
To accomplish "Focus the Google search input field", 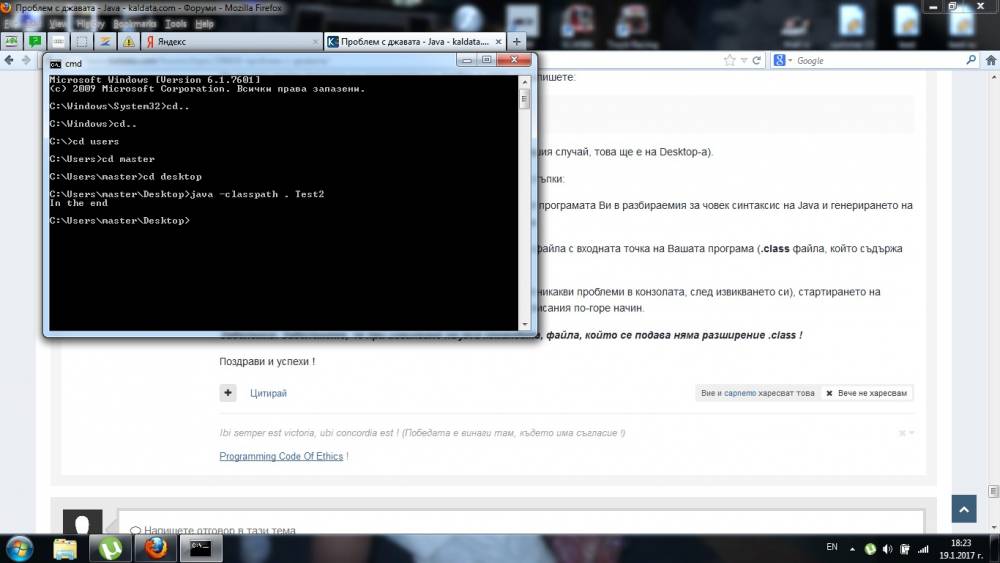I will point(879,60).
